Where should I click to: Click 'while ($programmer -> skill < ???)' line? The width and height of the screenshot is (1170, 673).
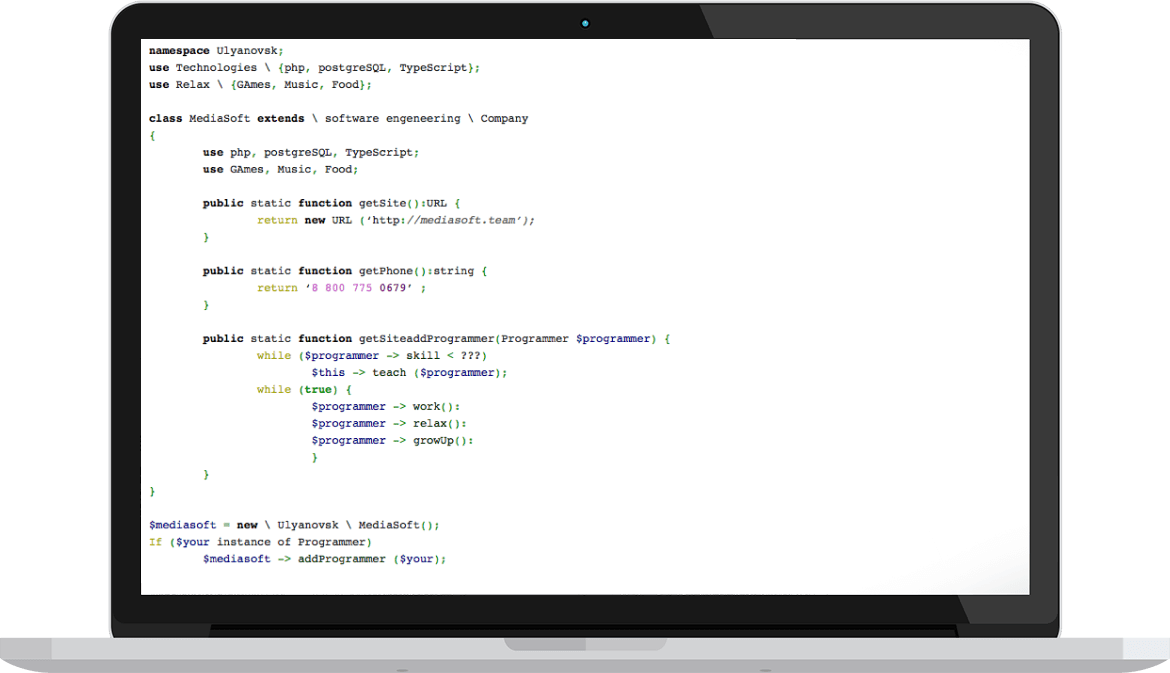point(372,356)
